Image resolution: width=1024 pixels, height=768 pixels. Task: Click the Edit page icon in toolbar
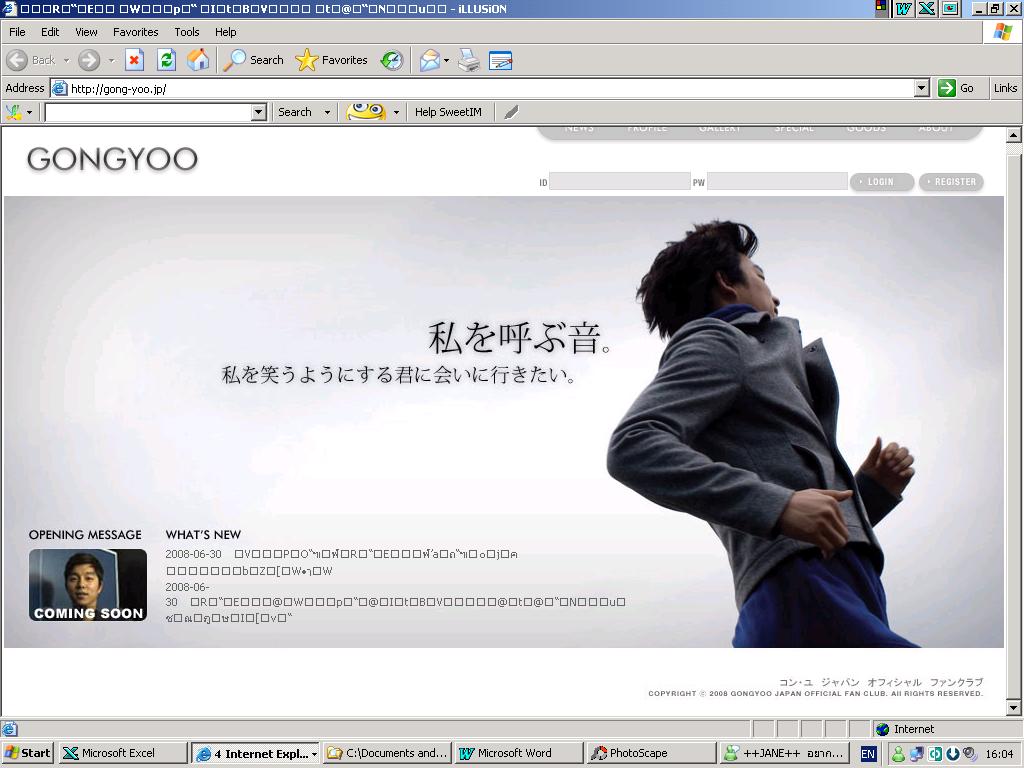tap(500, 60)
